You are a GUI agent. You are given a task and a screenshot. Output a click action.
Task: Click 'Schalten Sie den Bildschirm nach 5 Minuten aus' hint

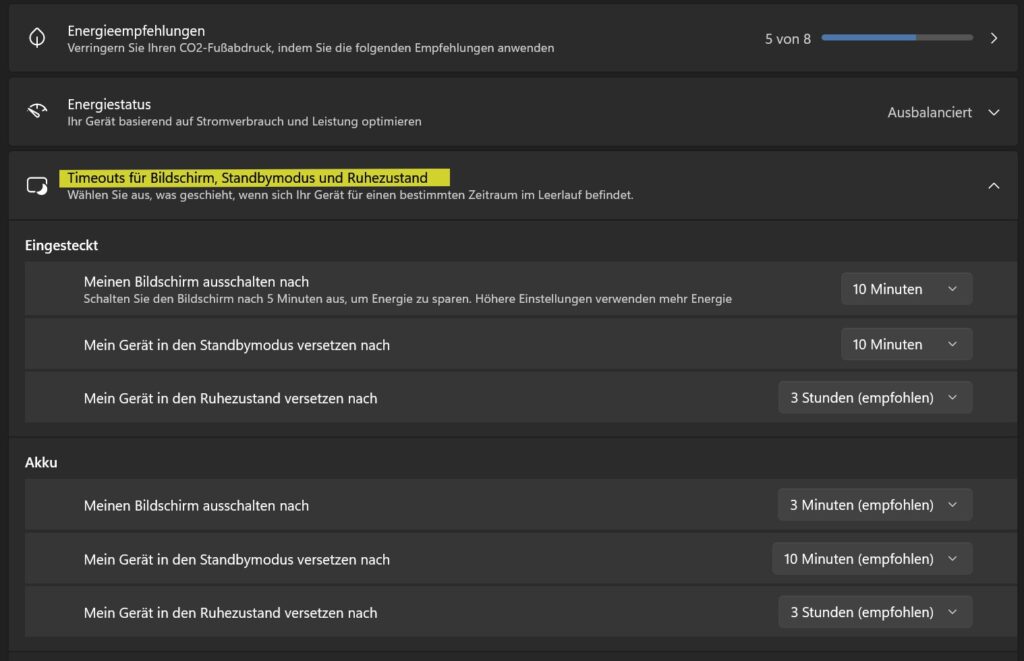[x=408, y=298]
